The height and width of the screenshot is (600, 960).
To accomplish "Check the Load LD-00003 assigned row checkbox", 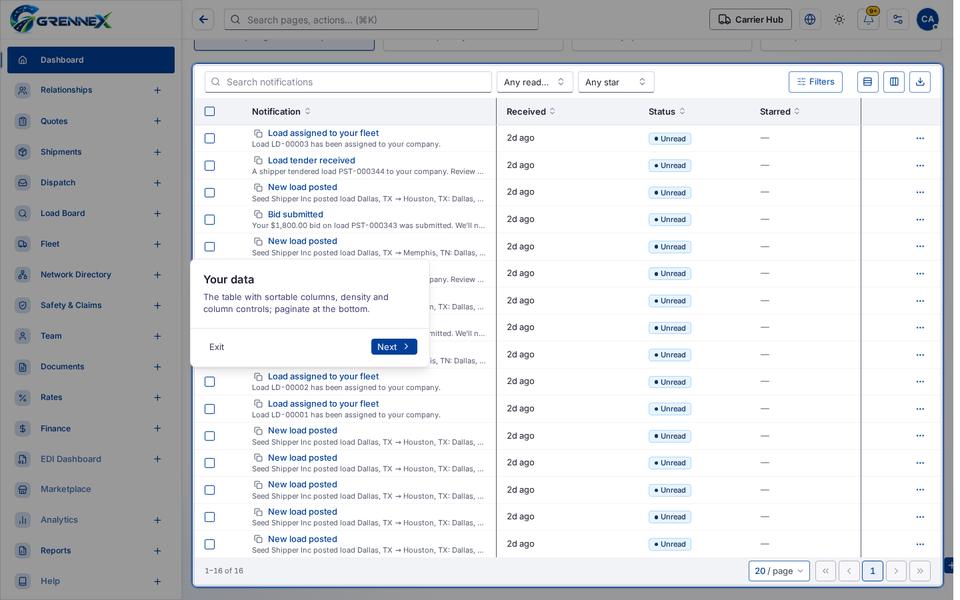I will tap(209, 138).
